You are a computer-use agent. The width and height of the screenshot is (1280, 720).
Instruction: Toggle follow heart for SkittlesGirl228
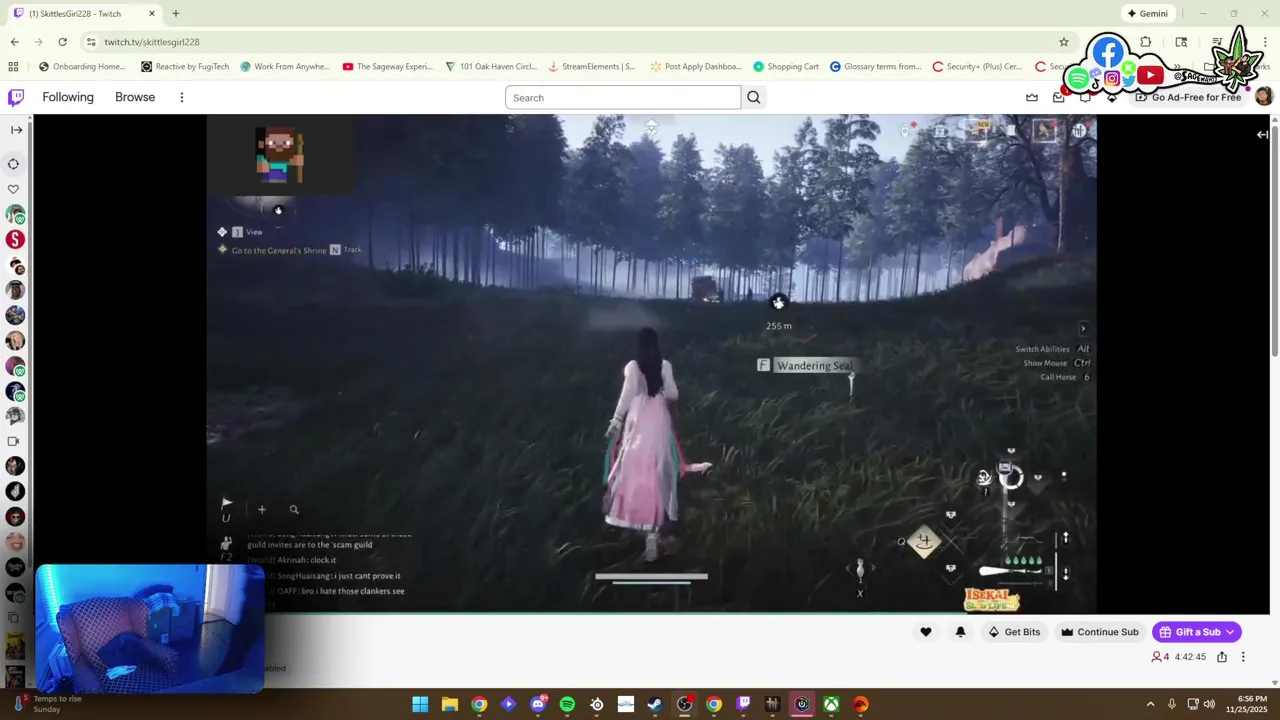pos(925,632)
